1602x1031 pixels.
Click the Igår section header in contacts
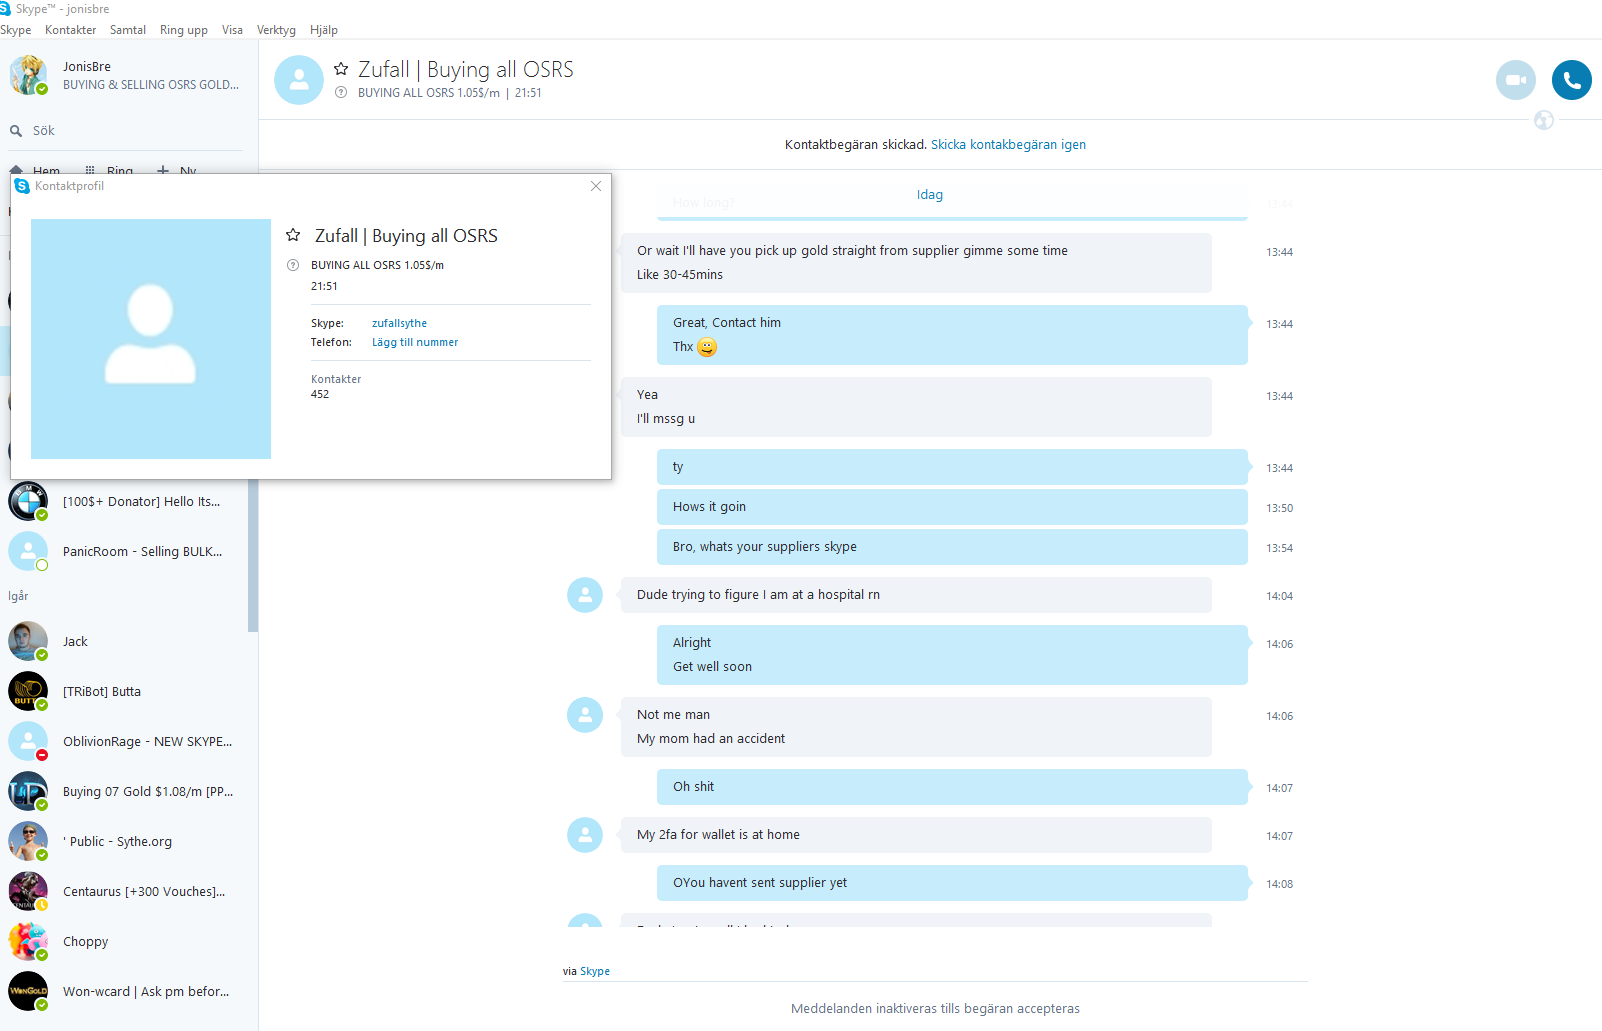pyautogui.click(x=19, y=596)
